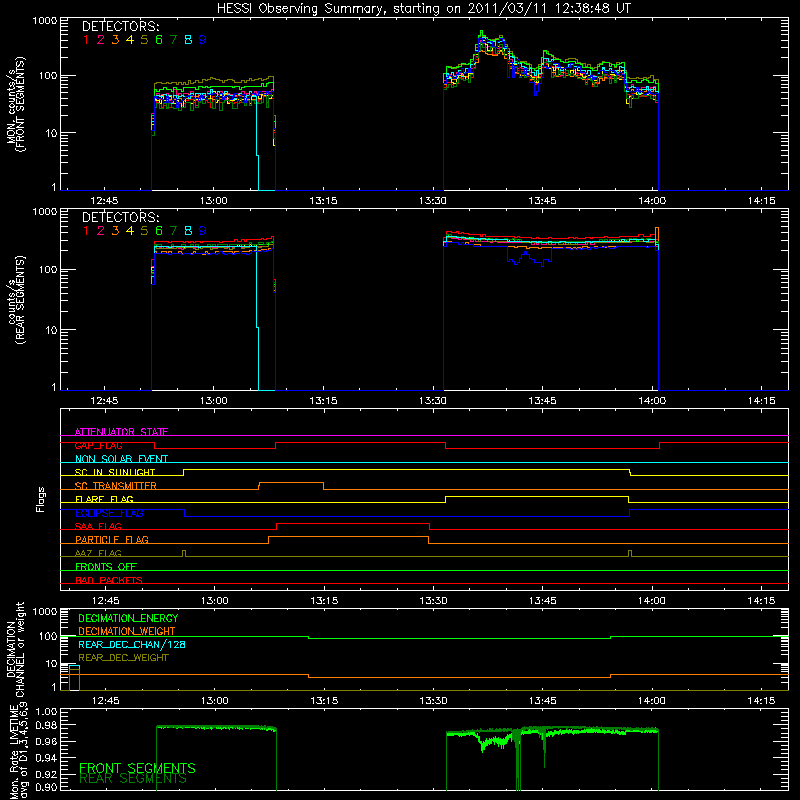Select magenta detector 2 in front segments legend
The height and width of the screenshot is (800, 800).
tap(101, 40)
